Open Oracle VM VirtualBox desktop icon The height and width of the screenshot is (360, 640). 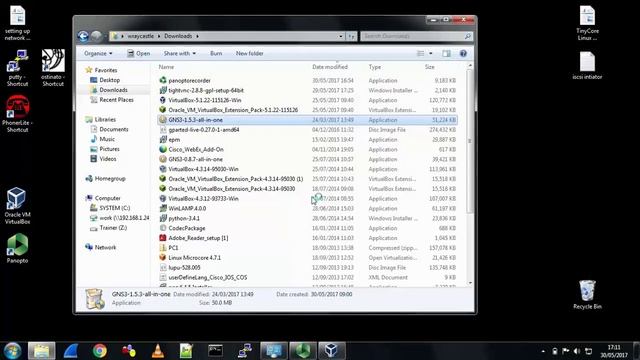pos(17,205)
